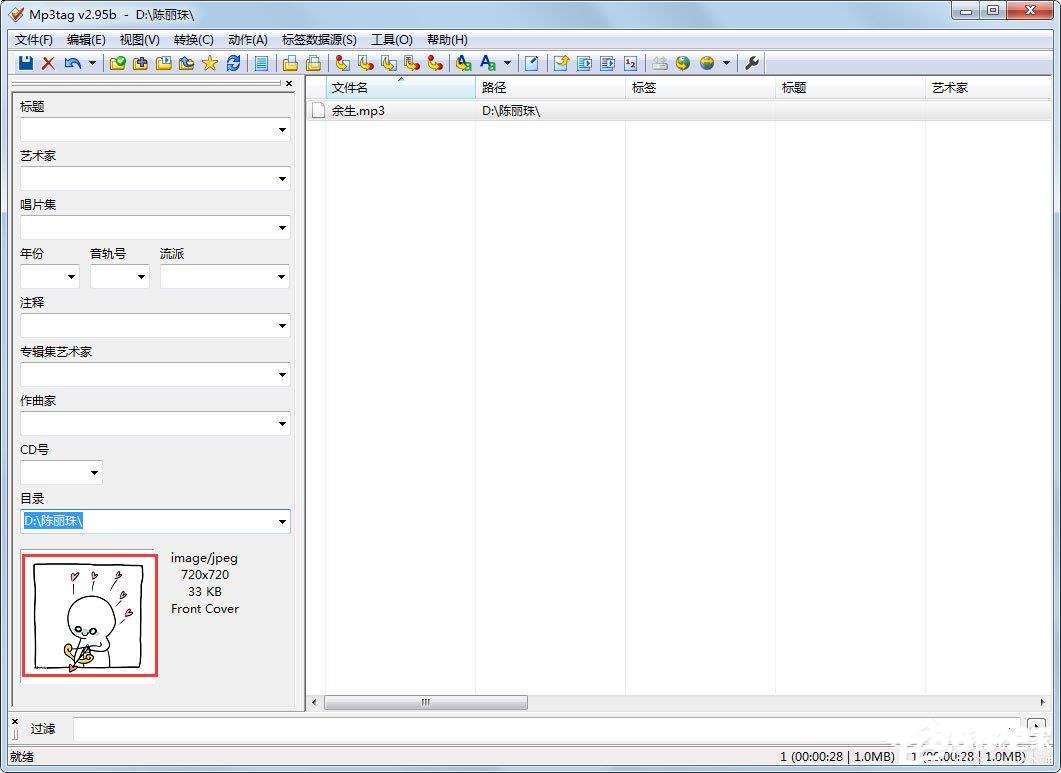Screen dimensions: 1061x773
Task: Remove tag using the red X icon
Action: [x=48, y=63]
